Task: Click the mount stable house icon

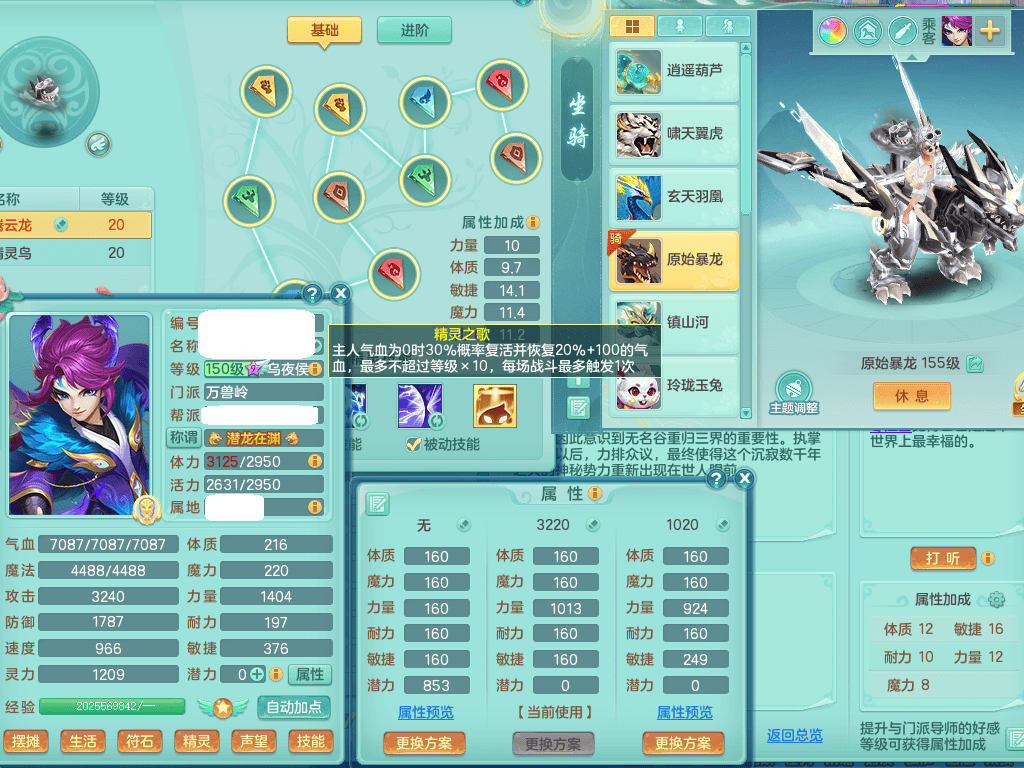Action: click(867, 31)
